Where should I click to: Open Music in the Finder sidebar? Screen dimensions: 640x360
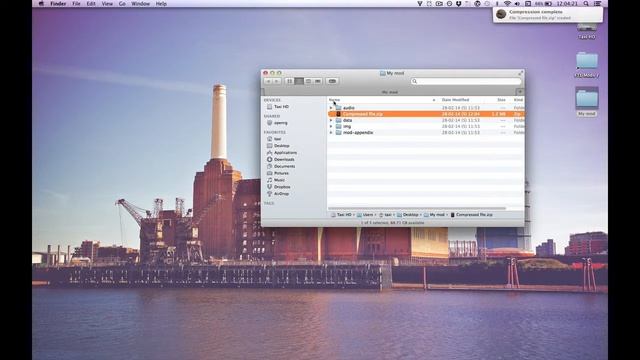tap(276, 180)
